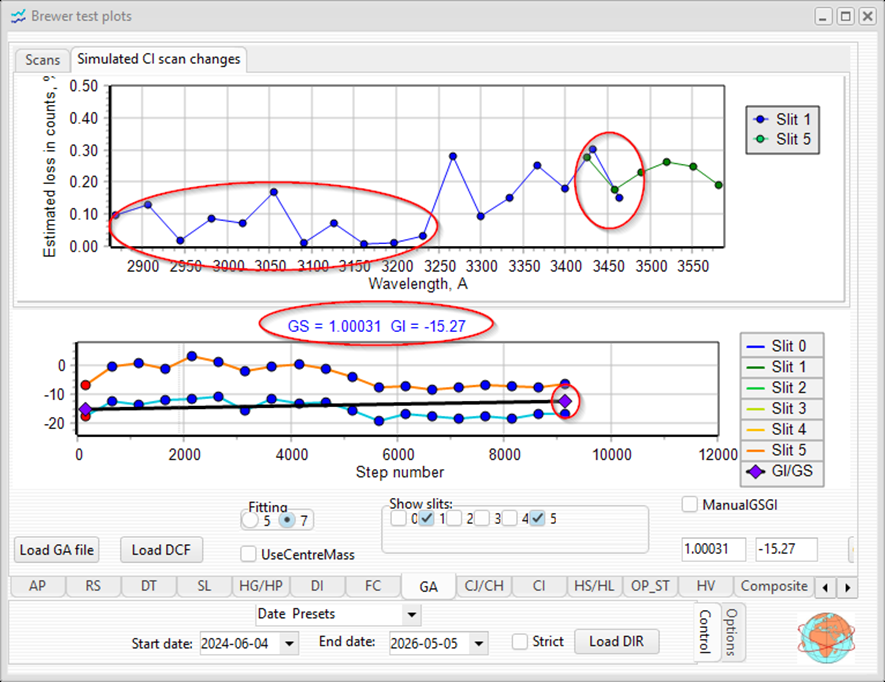Open the AP tab
The height and width of the screenshot is (682, 885).
[37, 586]
